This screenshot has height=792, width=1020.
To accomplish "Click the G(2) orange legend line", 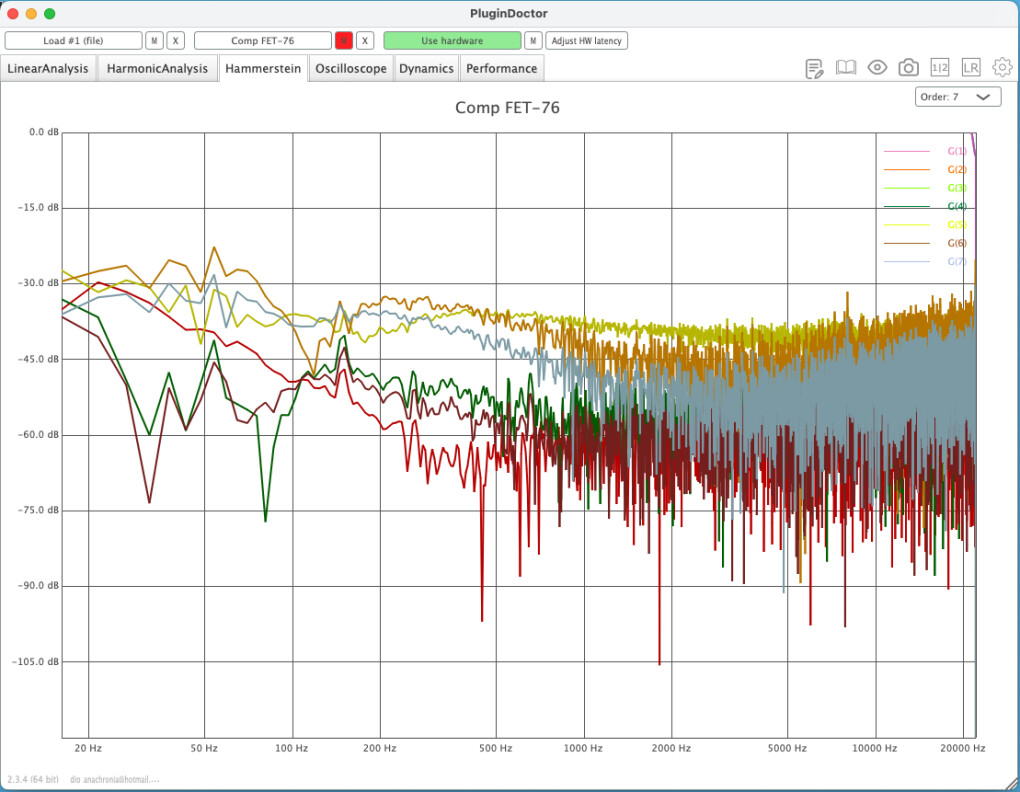I will pyautogui.click(x=906, y=170).
